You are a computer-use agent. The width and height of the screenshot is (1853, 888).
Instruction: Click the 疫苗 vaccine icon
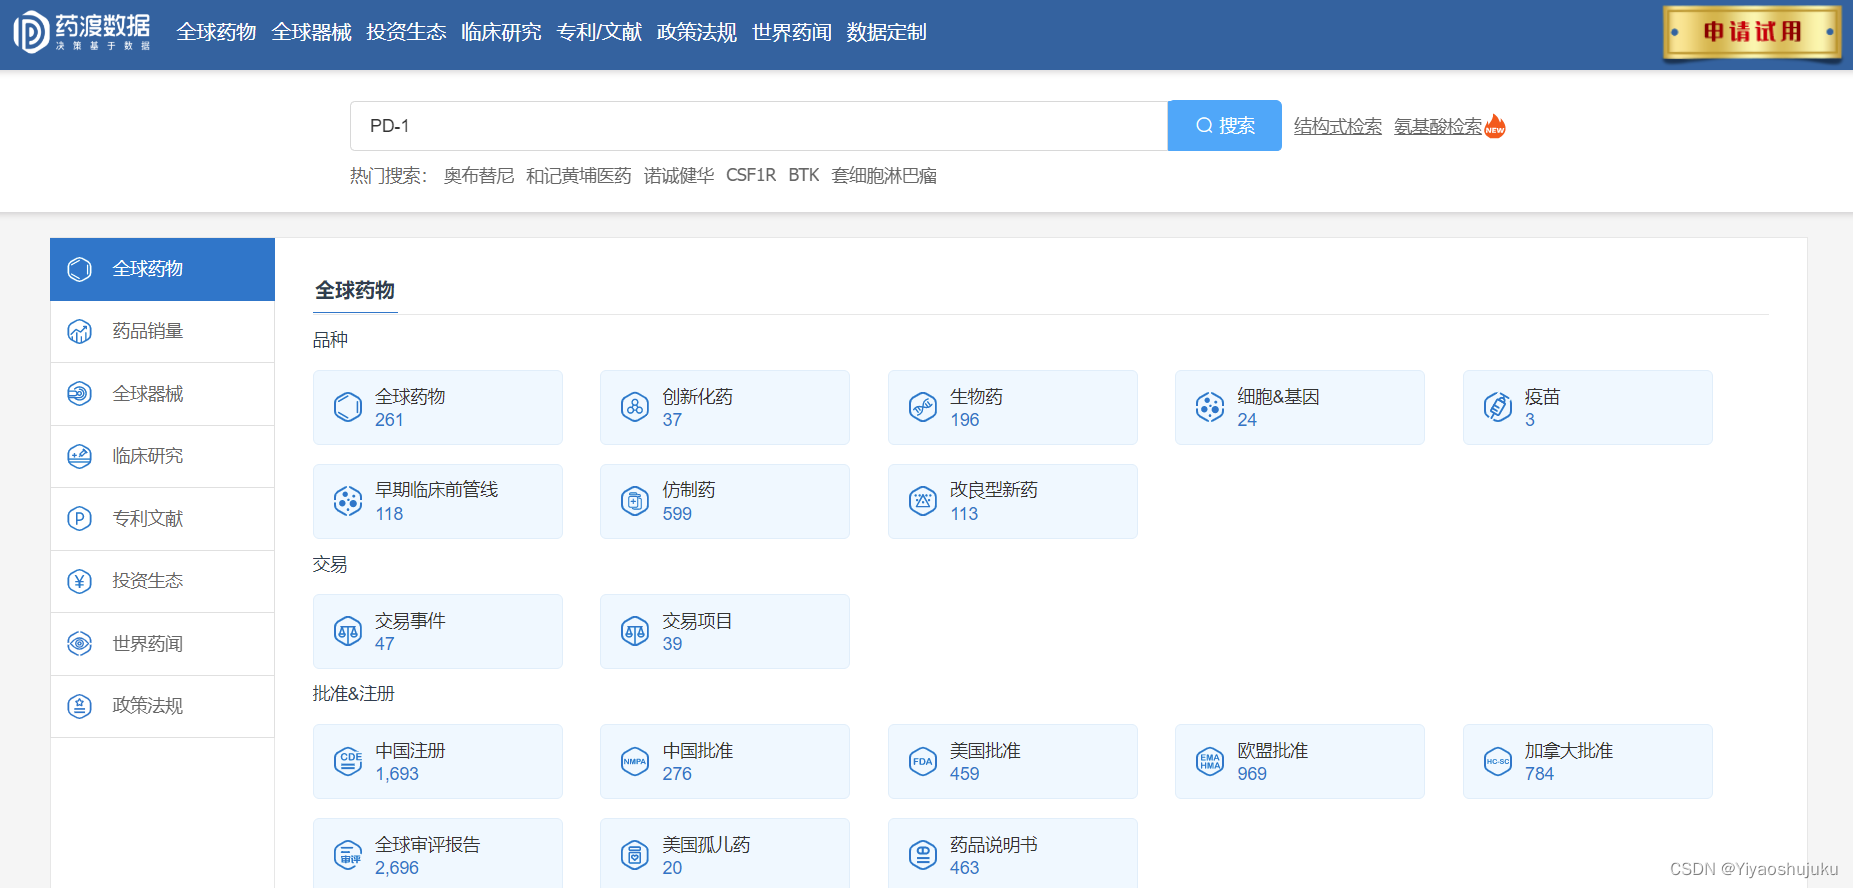pyautogui.click(x=1498, y=407)
